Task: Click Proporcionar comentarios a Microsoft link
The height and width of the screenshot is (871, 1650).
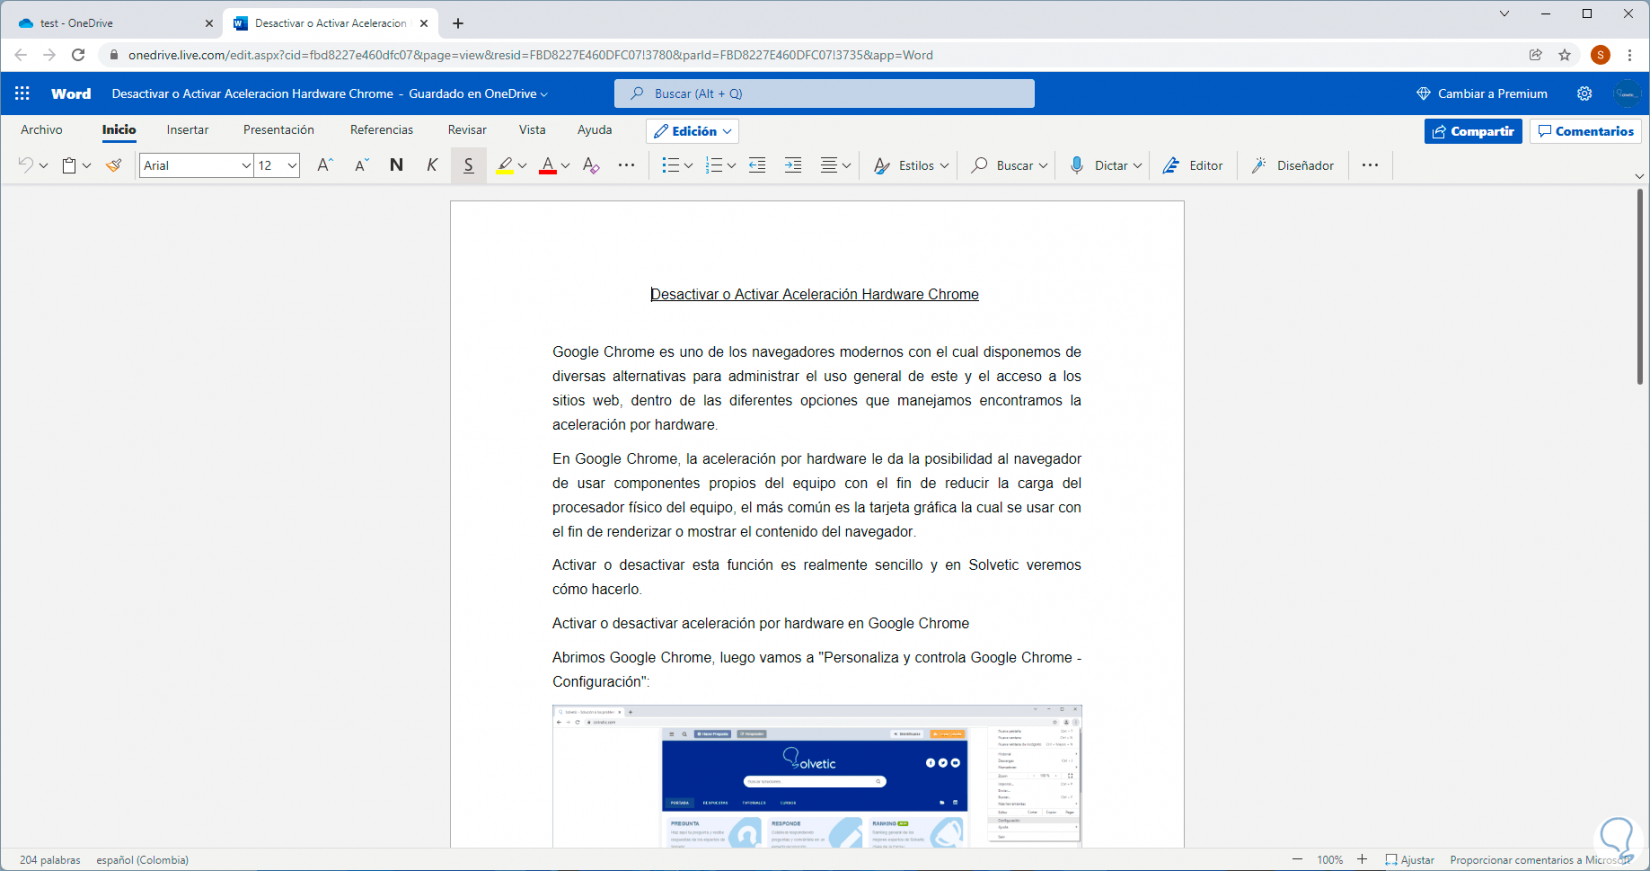Action: (x=1538, y=860)
